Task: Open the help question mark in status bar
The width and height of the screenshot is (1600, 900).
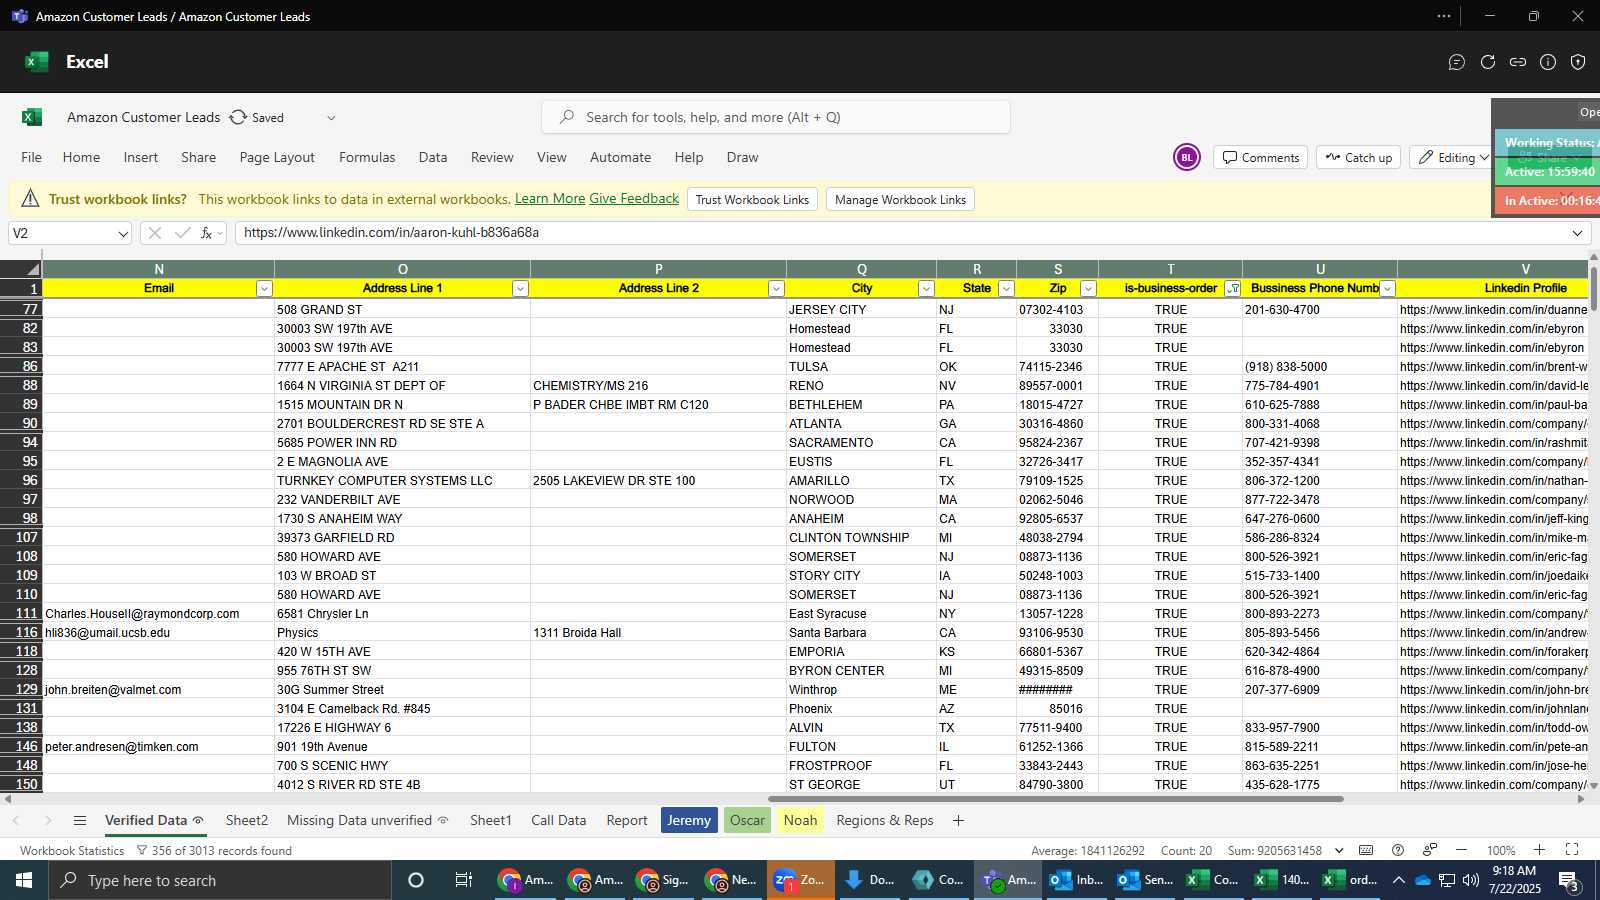Action: pos(1398,850)
